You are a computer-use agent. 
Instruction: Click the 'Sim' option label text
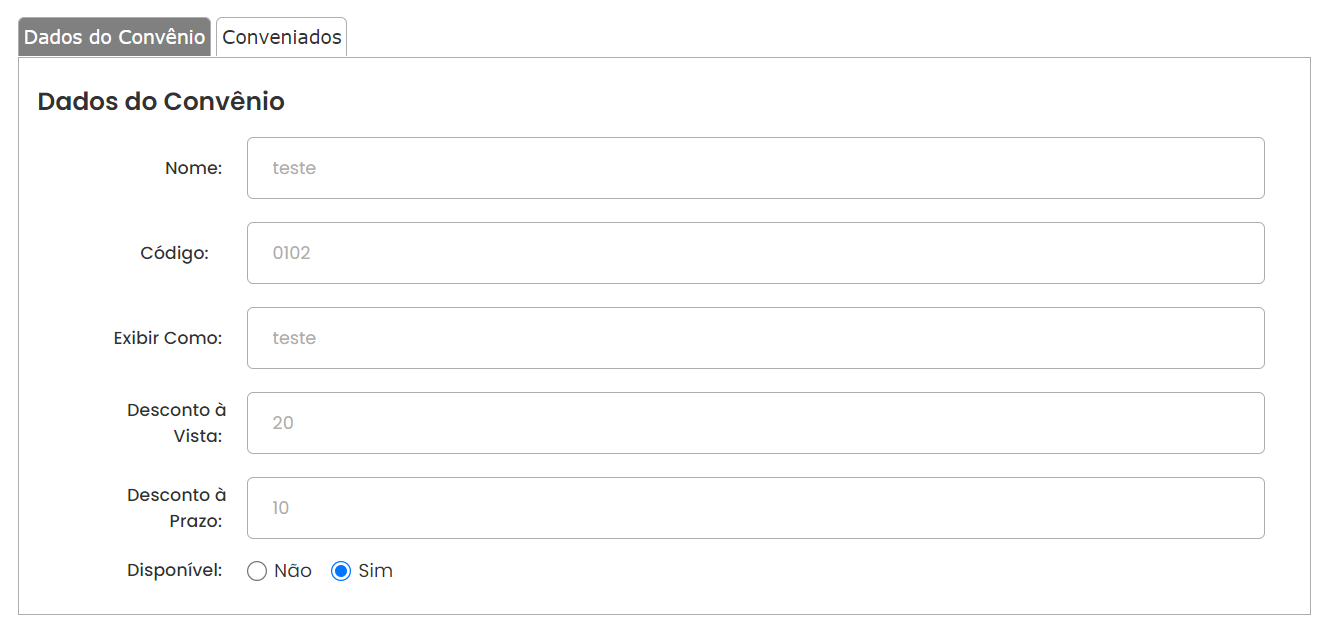point(375,571)
